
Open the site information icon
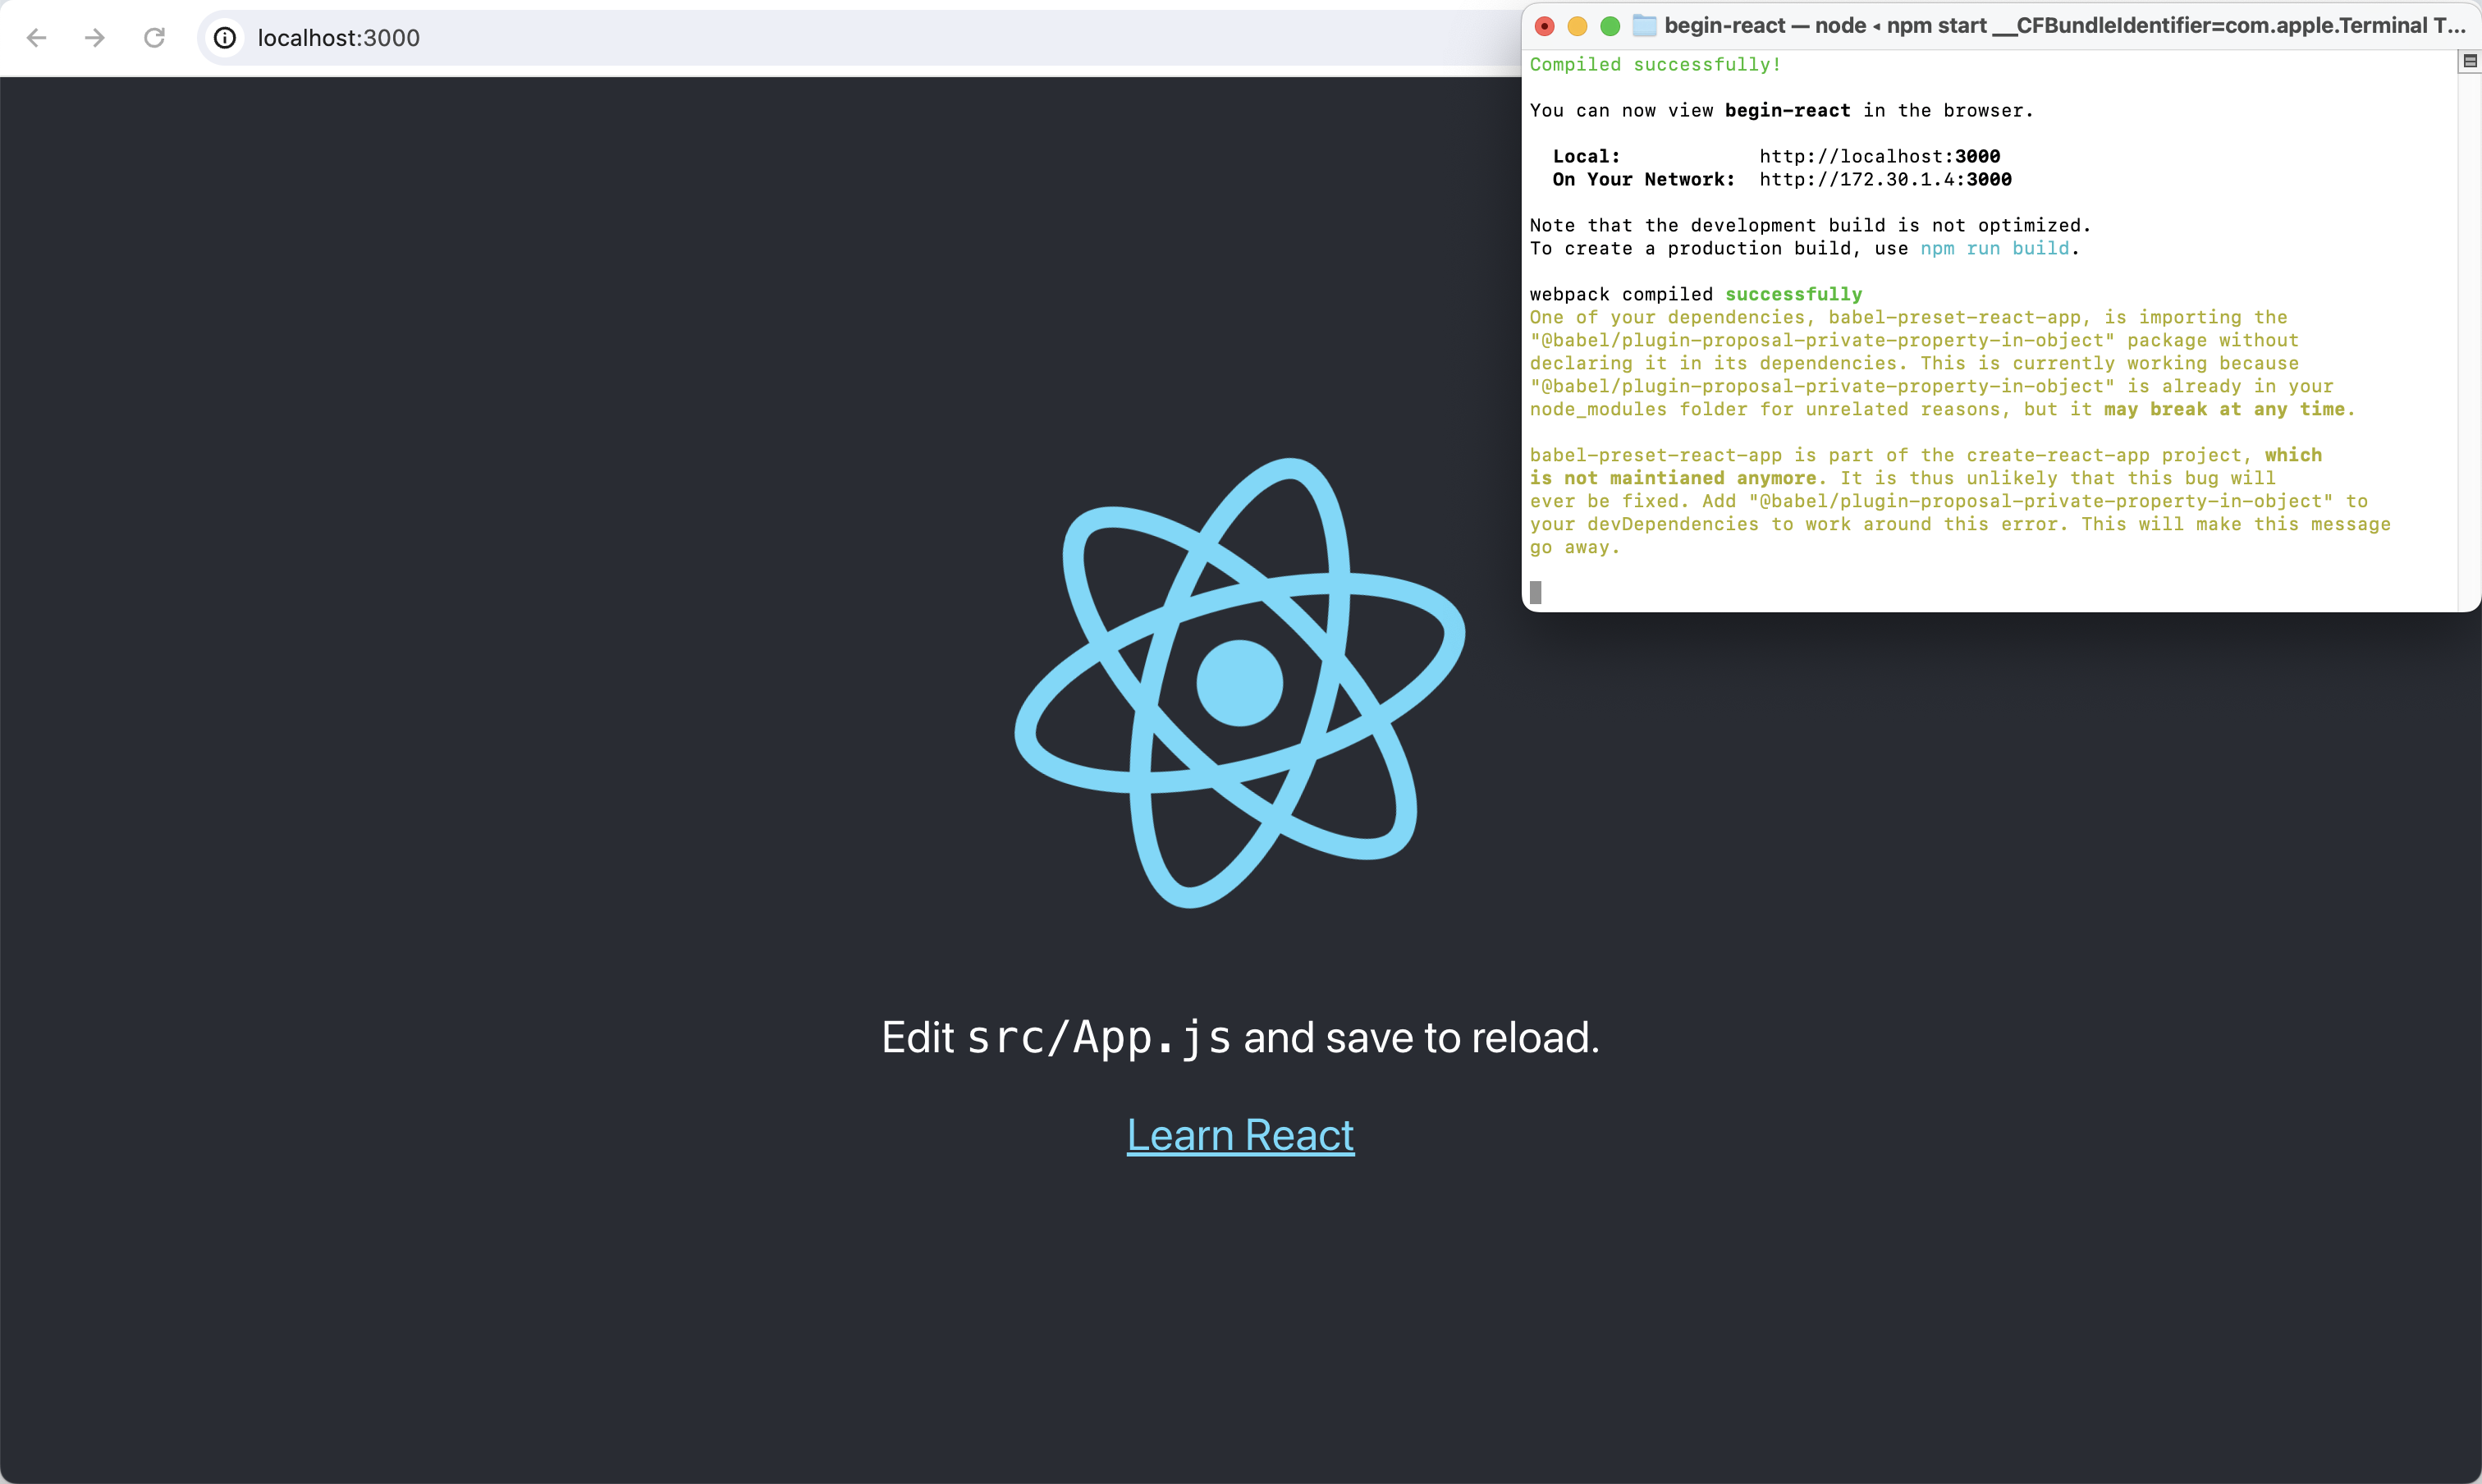click(226, 38)
